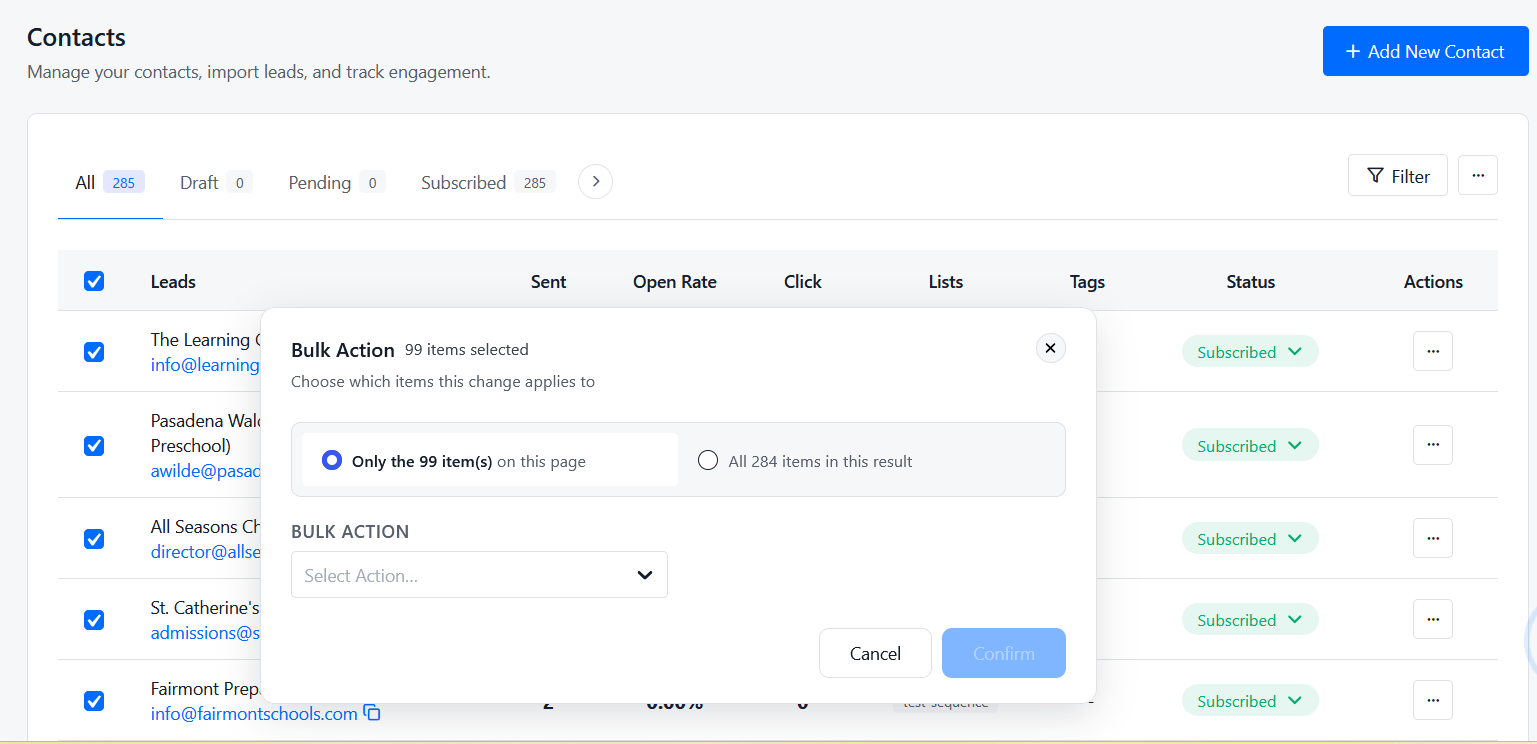Open the actions ellipsis for the Pasadena row
1537x744 pixels.
[x=1433, y=445]
